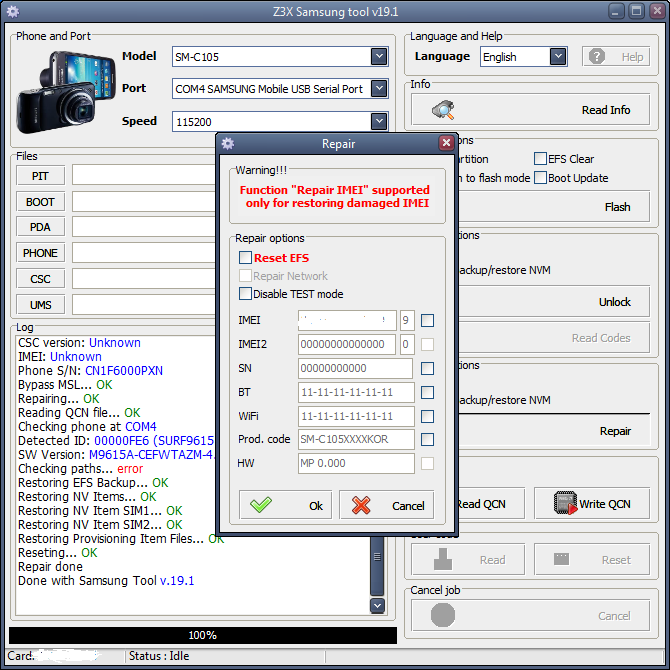Image resolution: width=670 pixels, height=670 pixels.
Task: Click log line 'Repair done'
Action: [x=50, y=567]
